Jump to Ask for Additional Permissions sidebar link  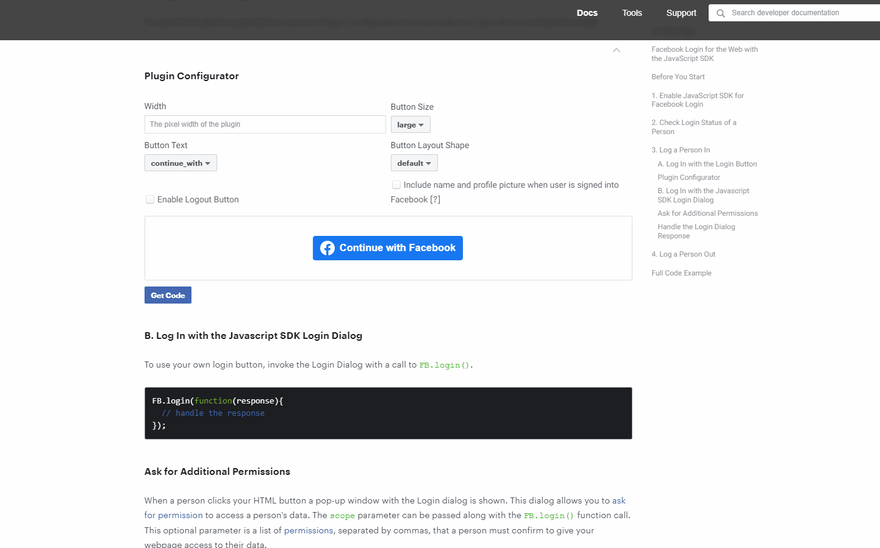tap(708, 213)
